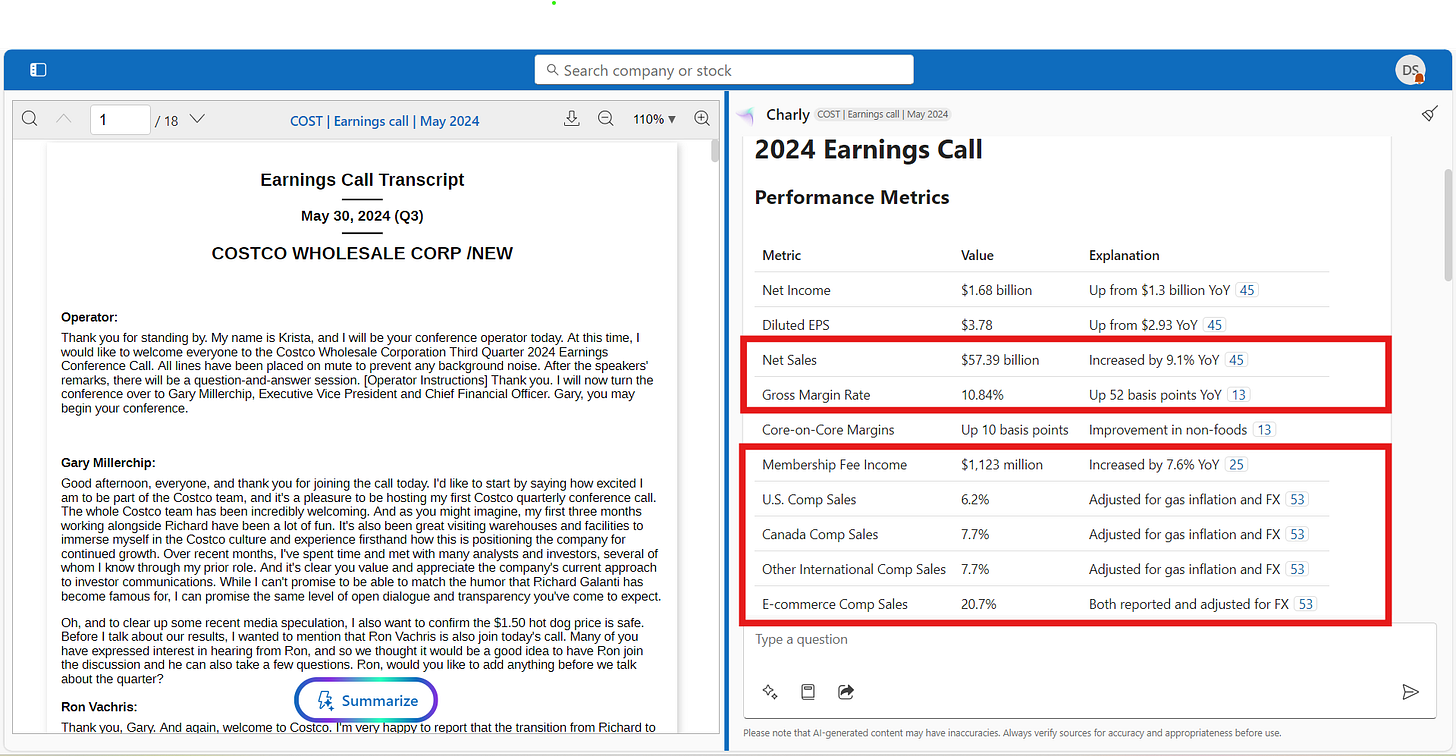Click the Search company or stock field
The image size is (1456, 756).
(x=724, y=70)
